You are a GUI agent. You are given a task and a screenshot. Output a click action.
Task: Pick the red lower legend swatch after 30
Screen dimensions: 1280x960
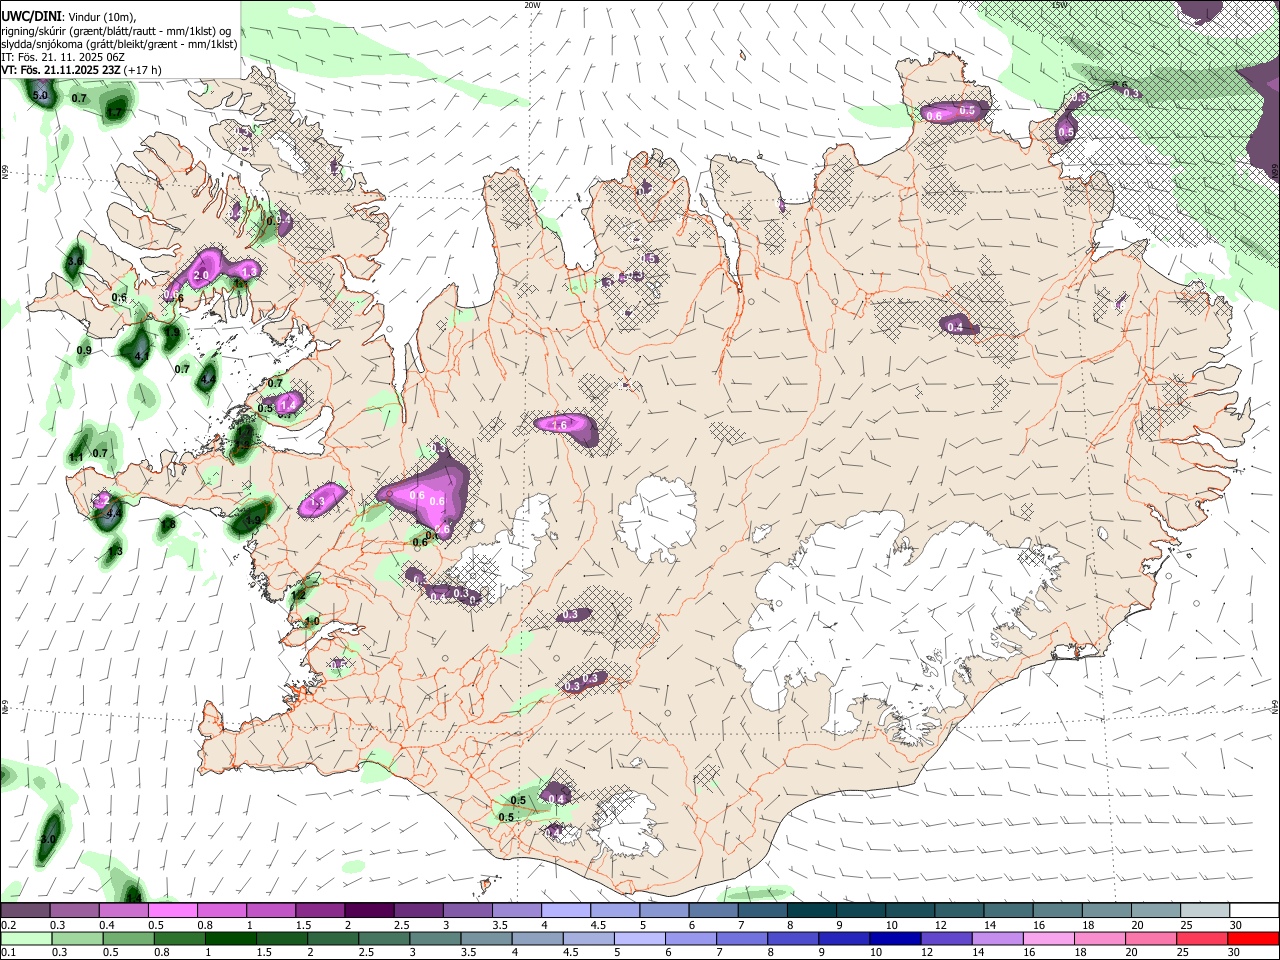(x=1252, y=939)
